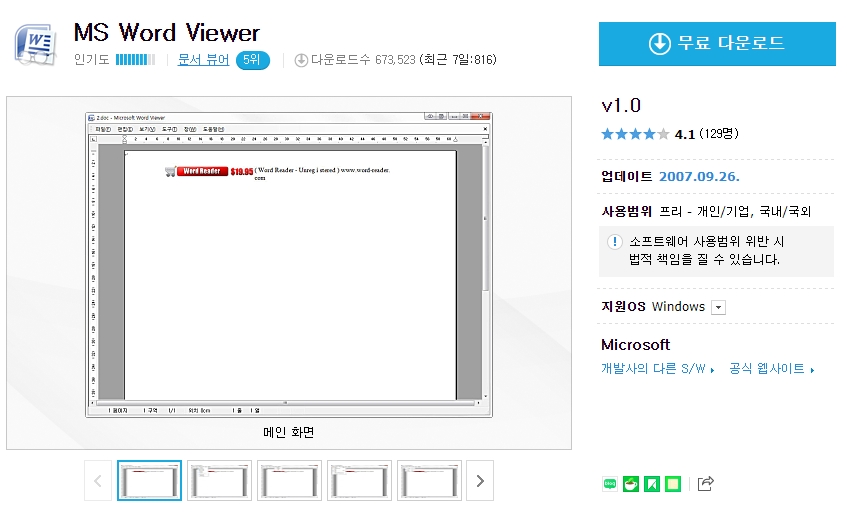Click the 인기도 popularity bar
The image size is (847, 523).
pos(135,59)
